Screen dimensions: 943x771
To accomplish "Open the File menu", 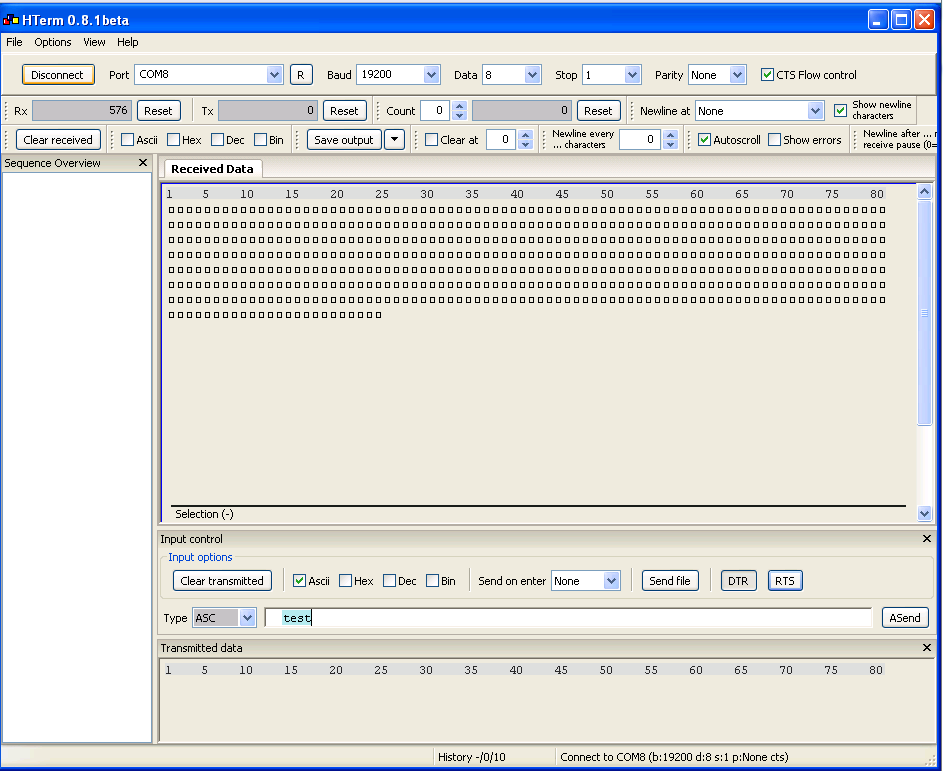I will (x=14, y=42).
